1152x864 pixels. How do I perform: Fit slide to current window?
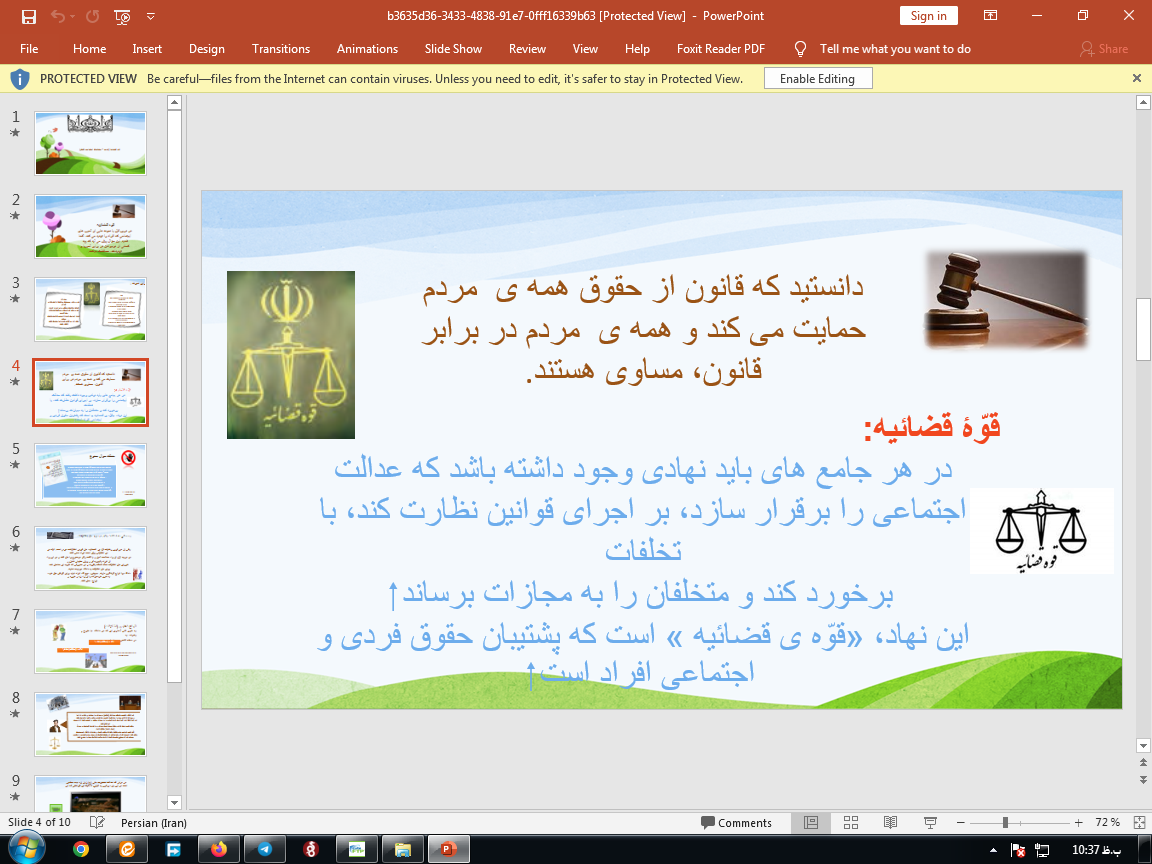1139,823
